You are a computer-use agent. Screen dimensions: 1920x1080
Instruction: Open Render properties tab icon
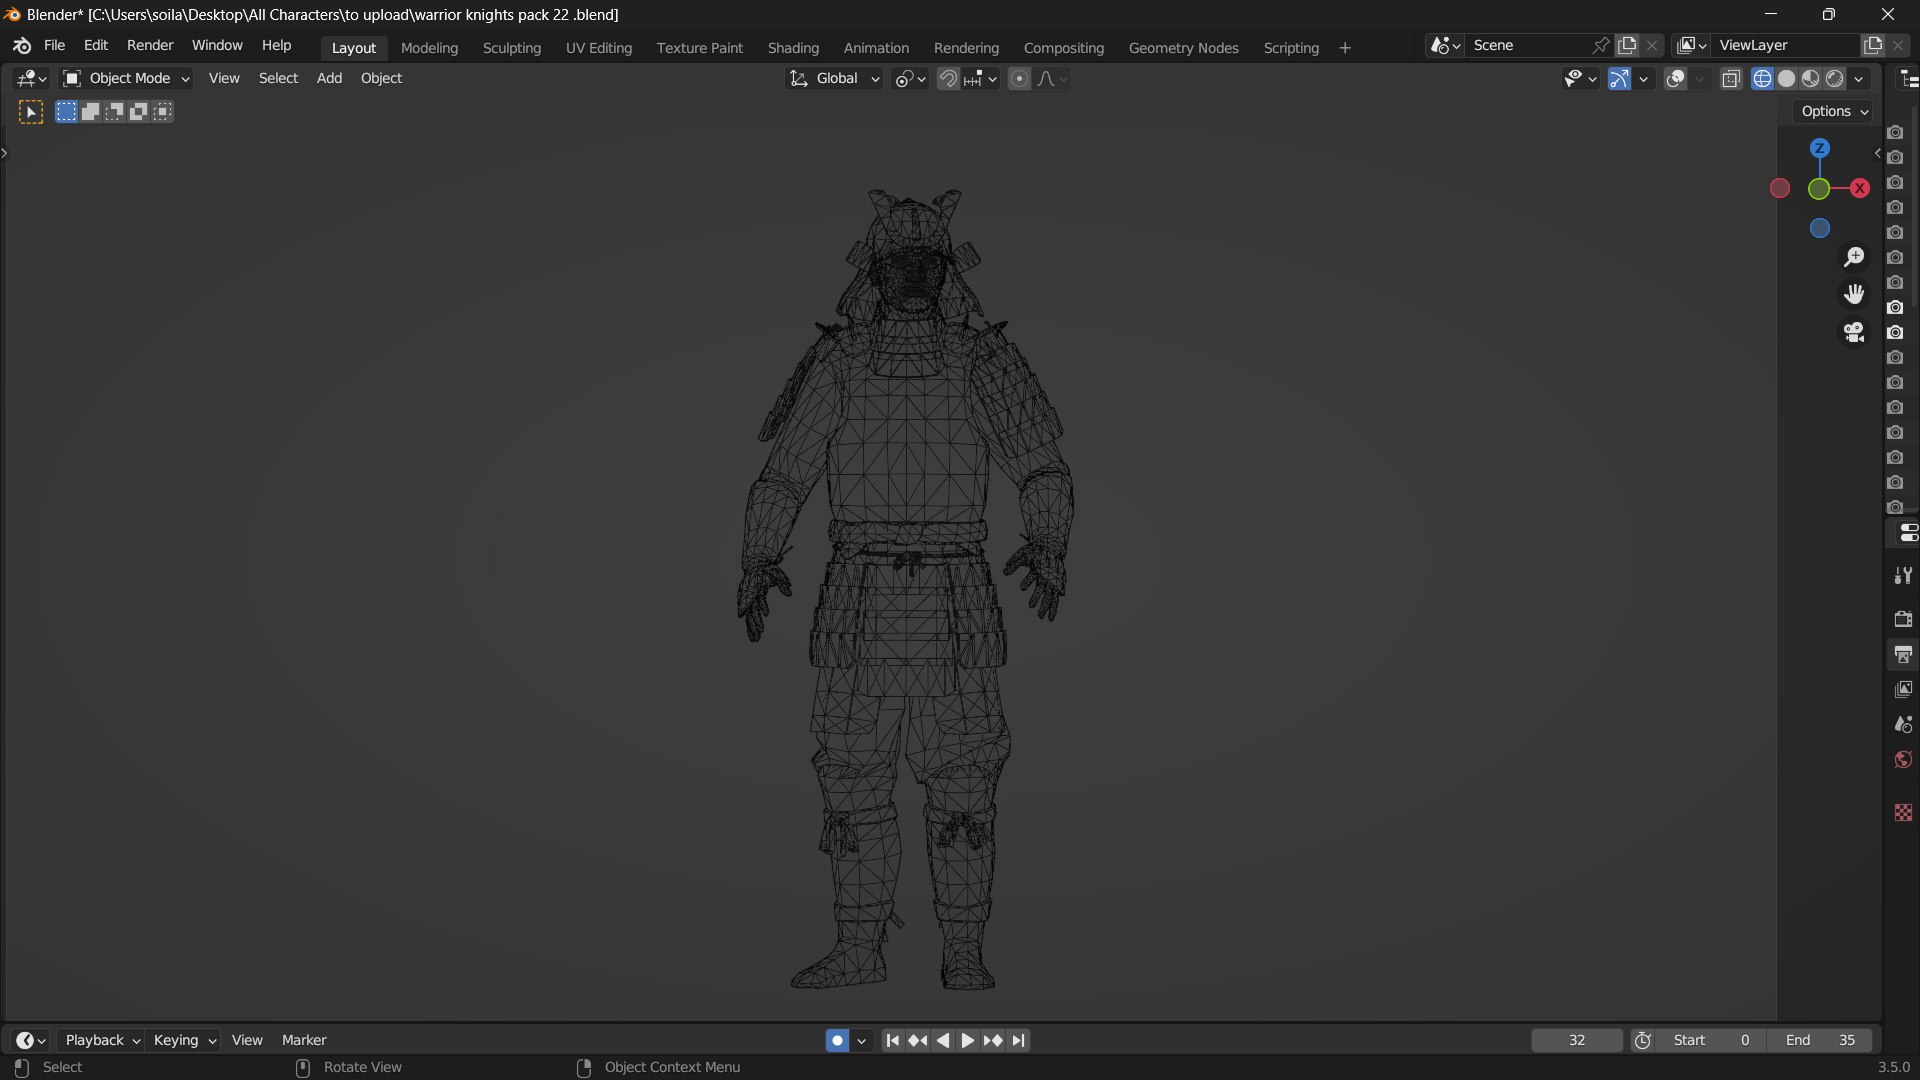[x=1903, y=619]
